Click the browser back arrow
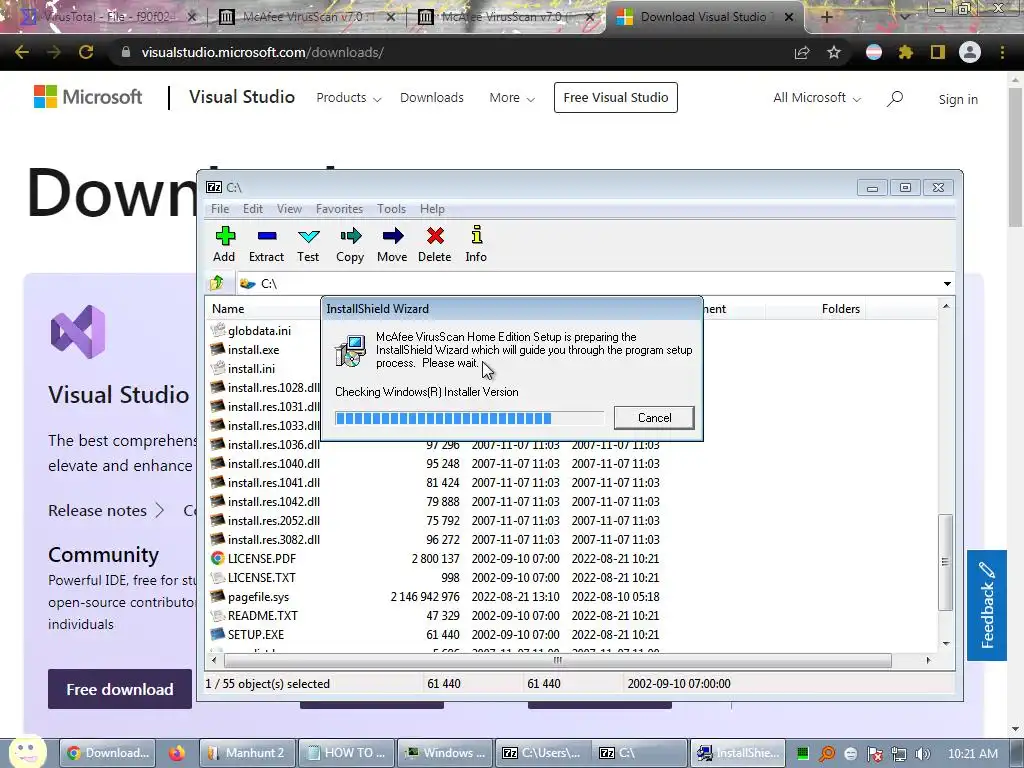Image resolution: width=1024 pixels, height=768 pixels. pos(22,52)
